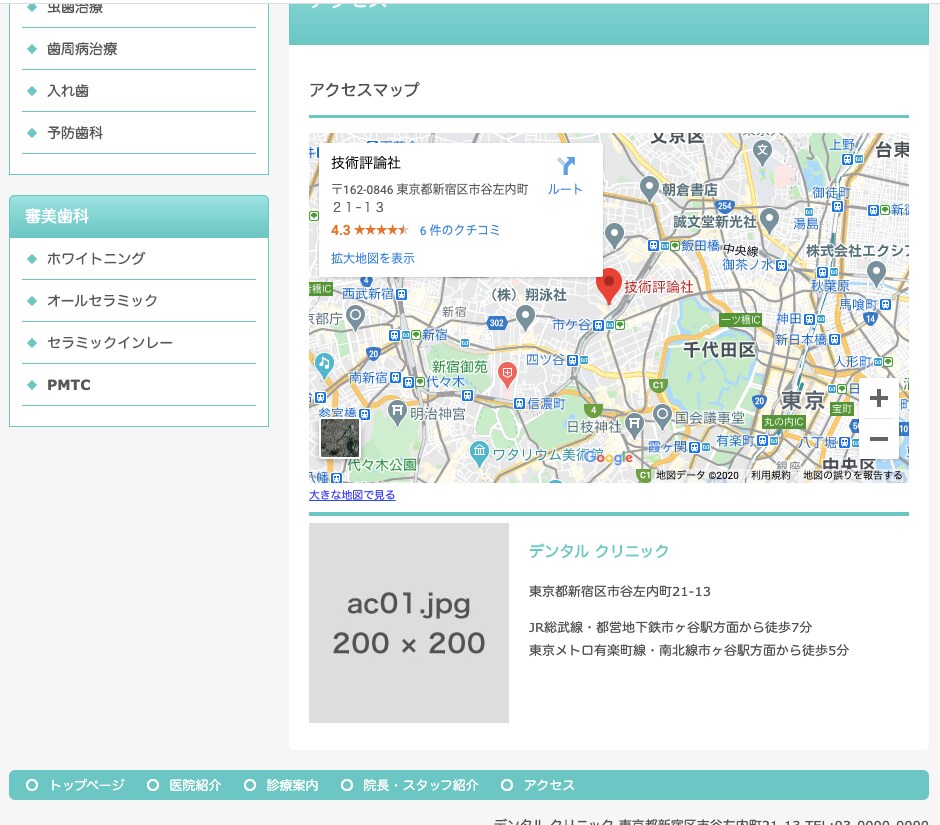Click the 朝倉書店 map marker
The width and height of the screenshot is (940, 825).
pos(649,189)
